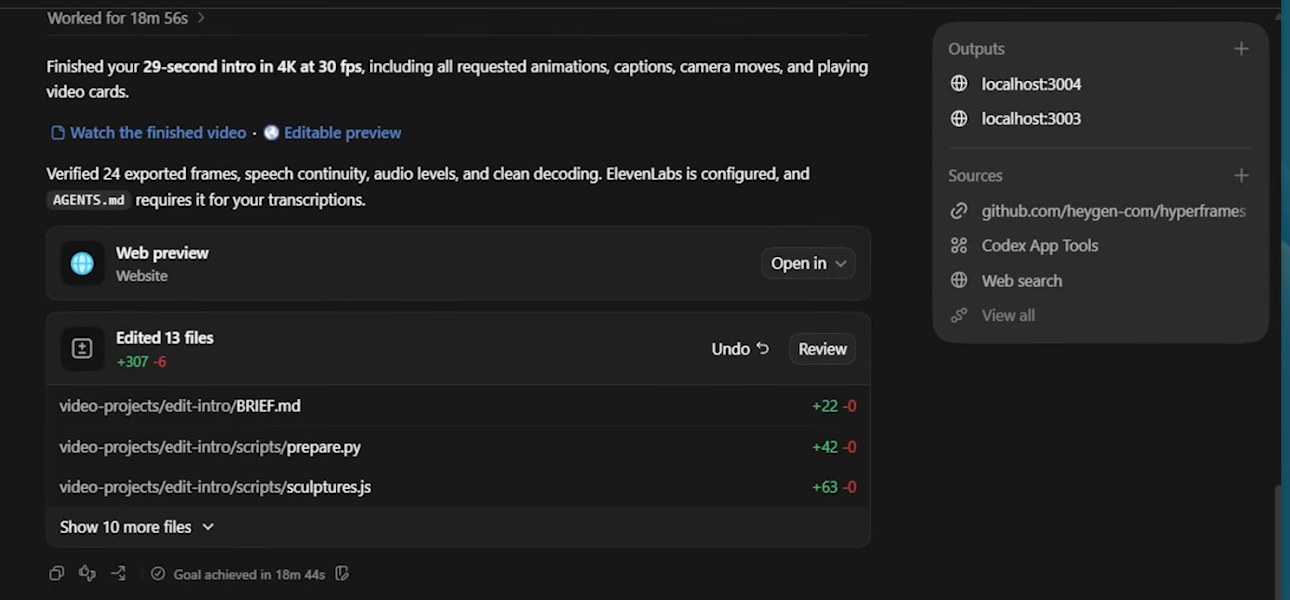Click the fork arrow icon below the response
Image resolution: width=1290 pixels, height=600 pixels.
tap(118, 574)
